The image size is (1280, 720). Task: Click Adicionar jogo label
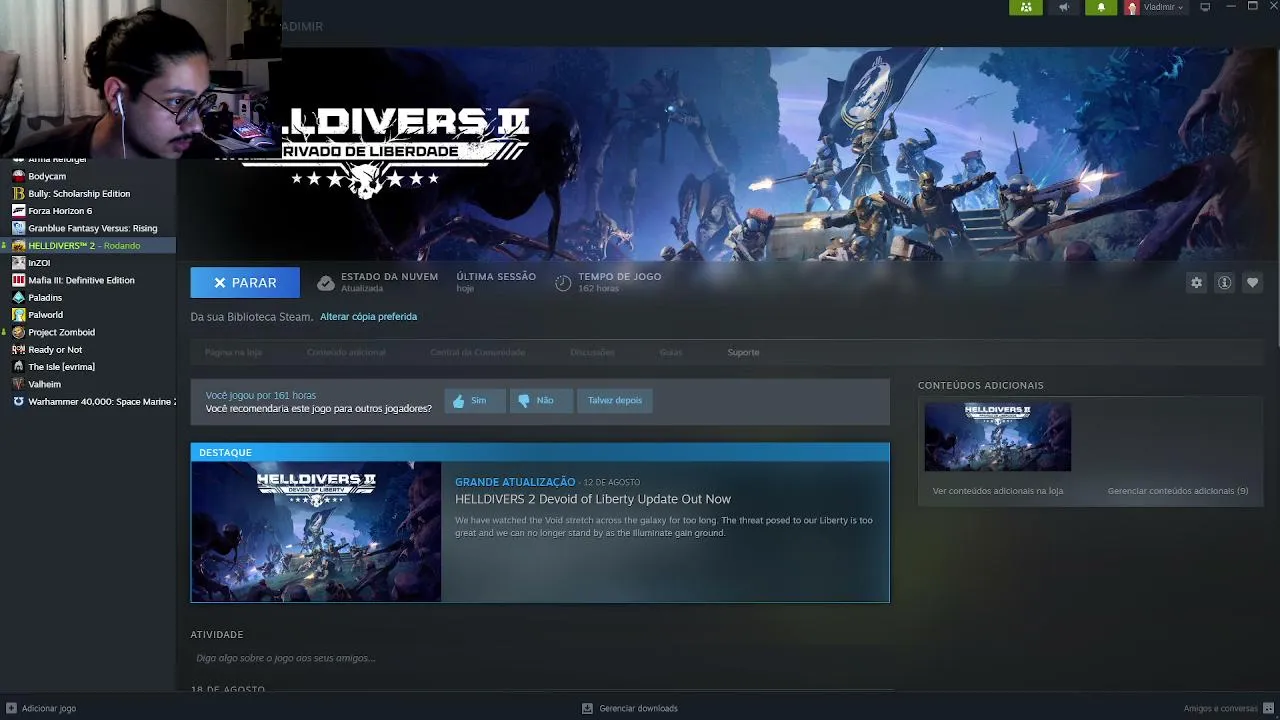pos(49,708)
